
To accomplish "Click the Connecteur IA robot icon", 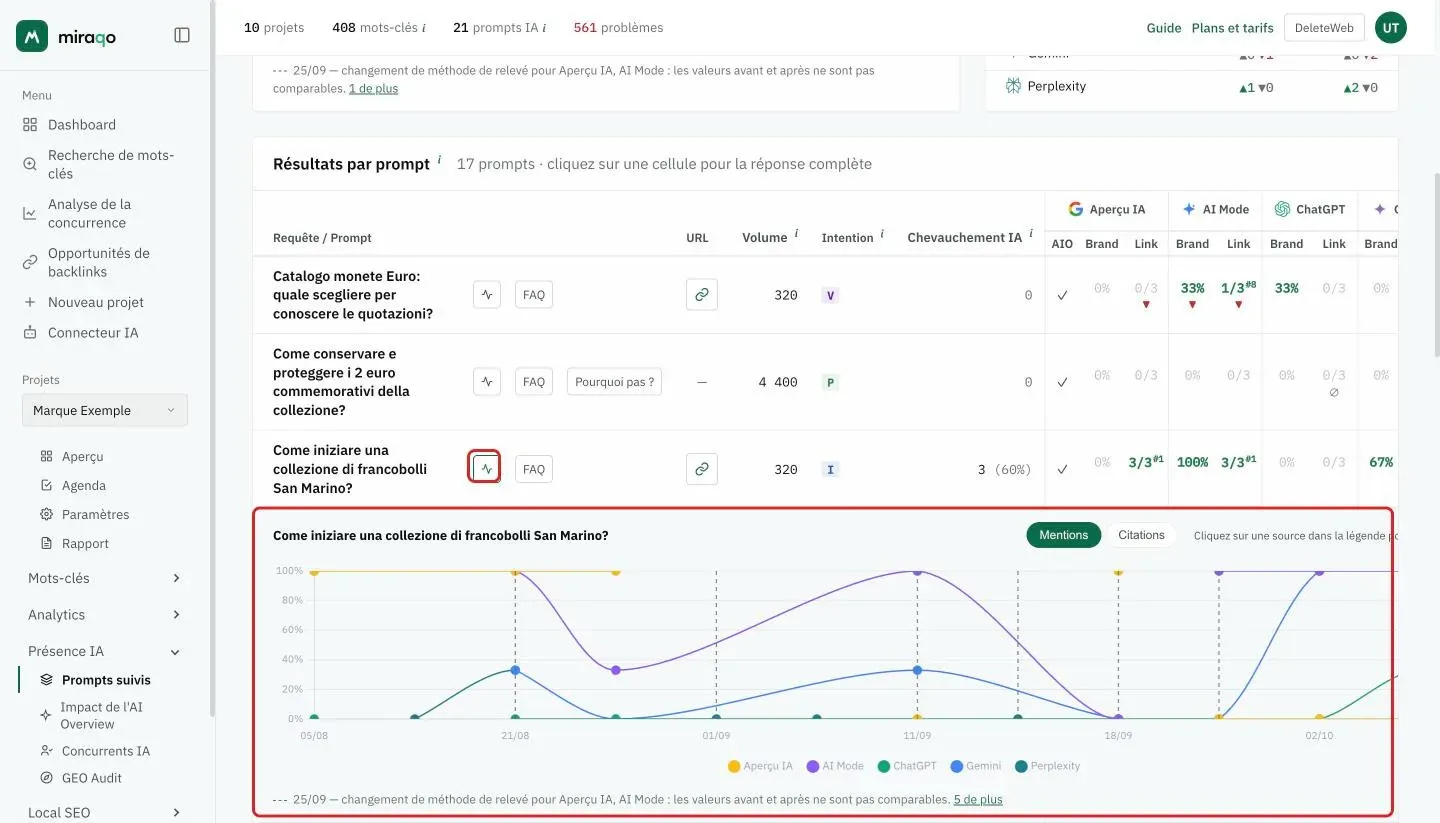I will pyautogui.click(x=30, y=333).
